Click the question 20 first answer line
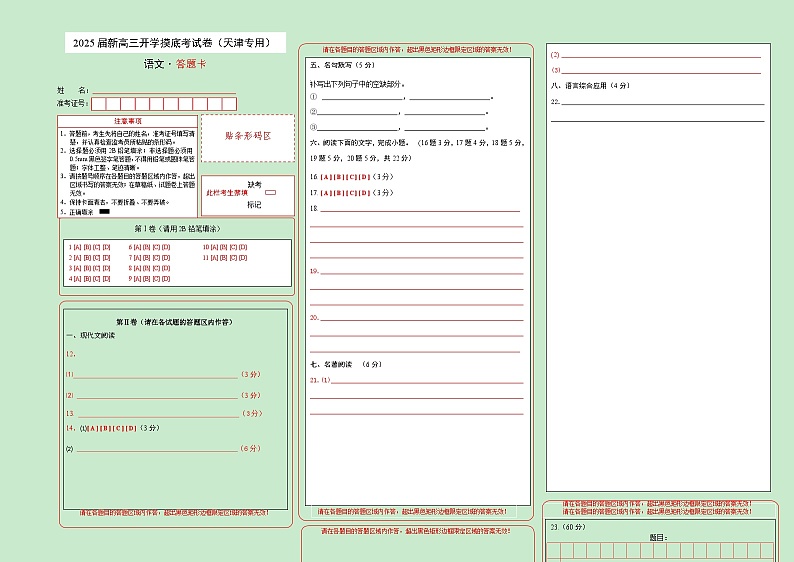The height and width of the screenshot is (562, 794). pyautogui.click(x=422, y=318)
